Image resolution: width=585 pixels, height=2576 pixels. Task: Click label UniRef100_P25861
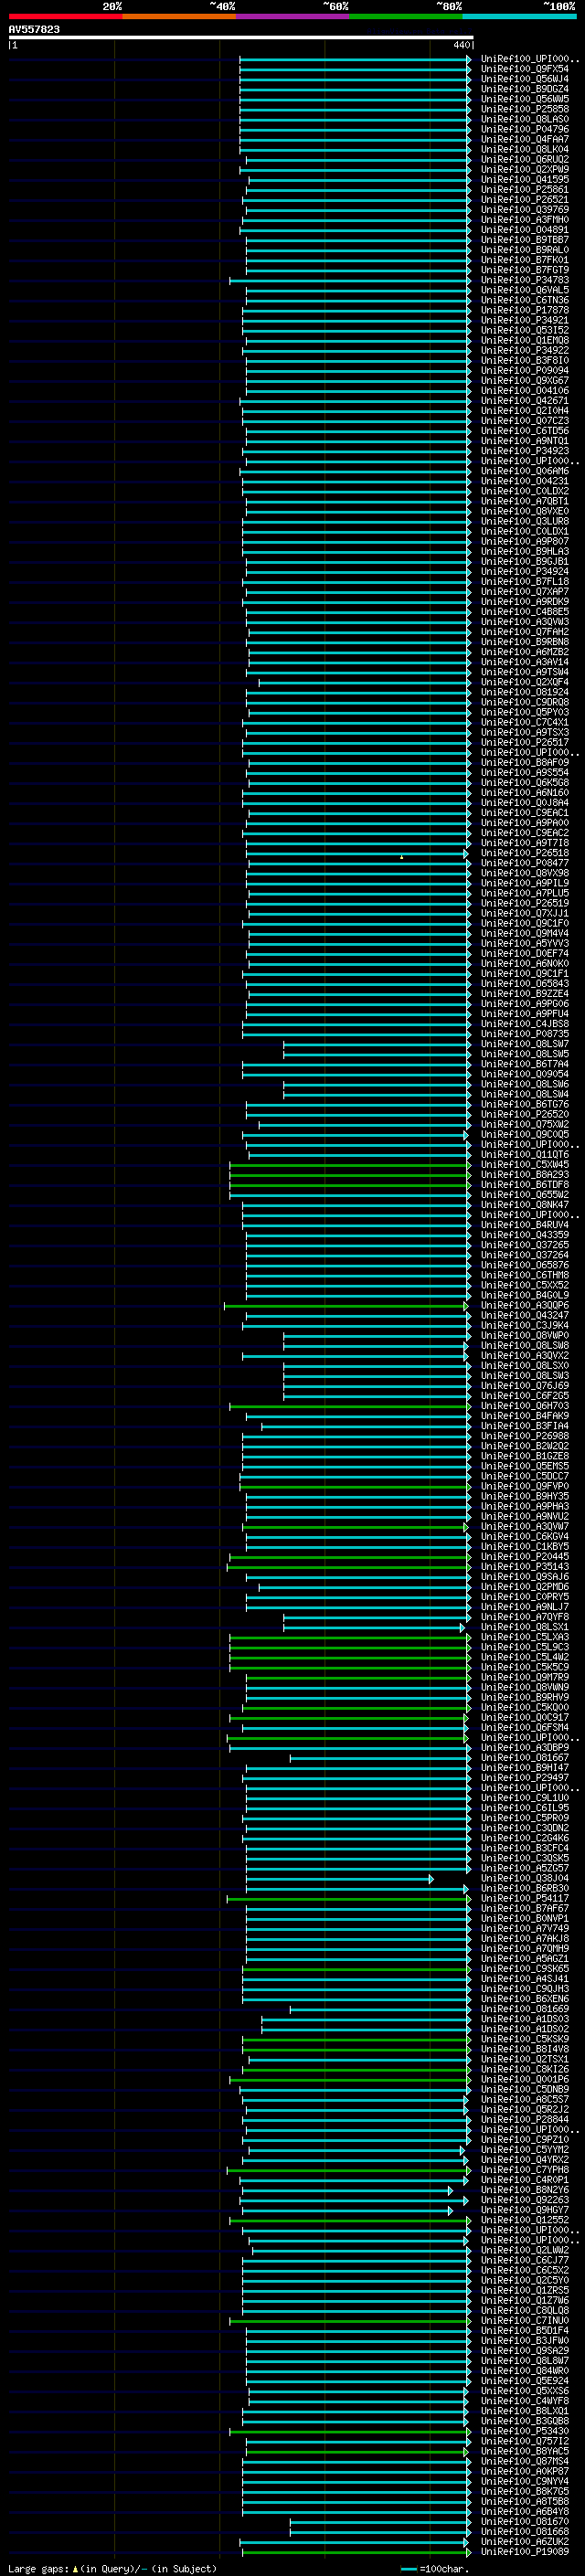coord(525,189)
